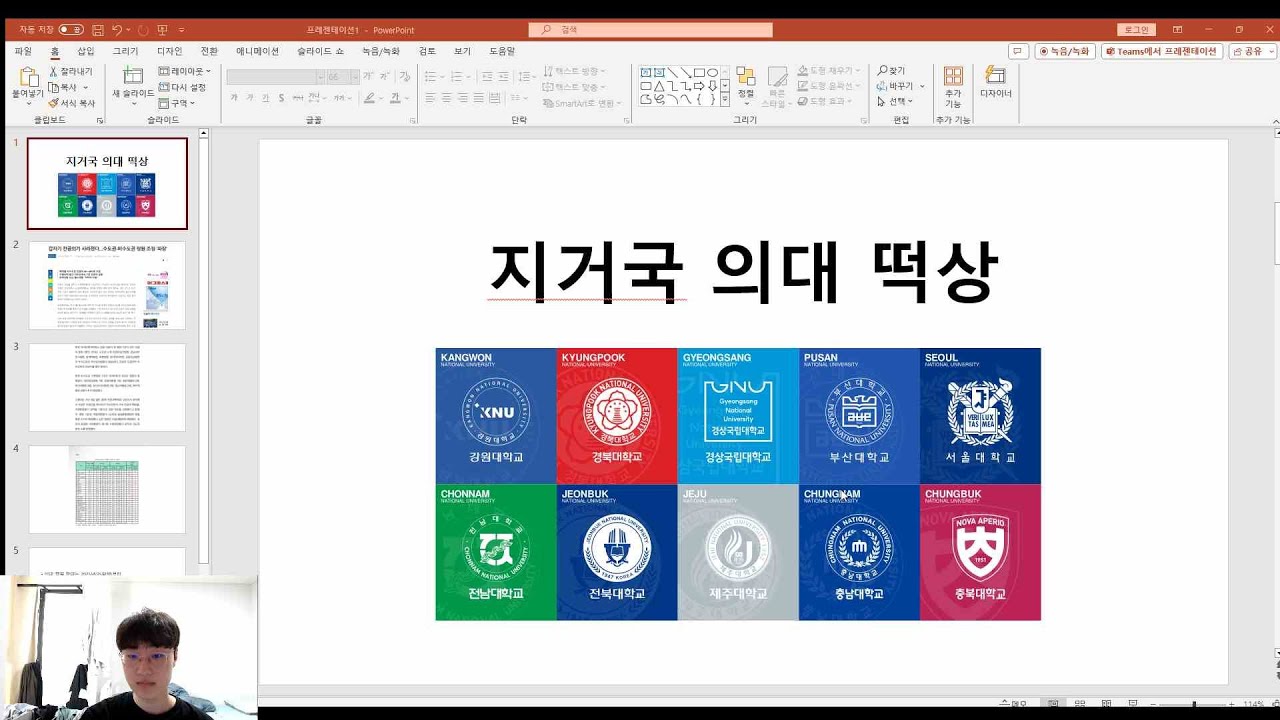Open the 검토 (Review) tab
This screenshot has width=1280, height=720.
(x=427, y=51)
